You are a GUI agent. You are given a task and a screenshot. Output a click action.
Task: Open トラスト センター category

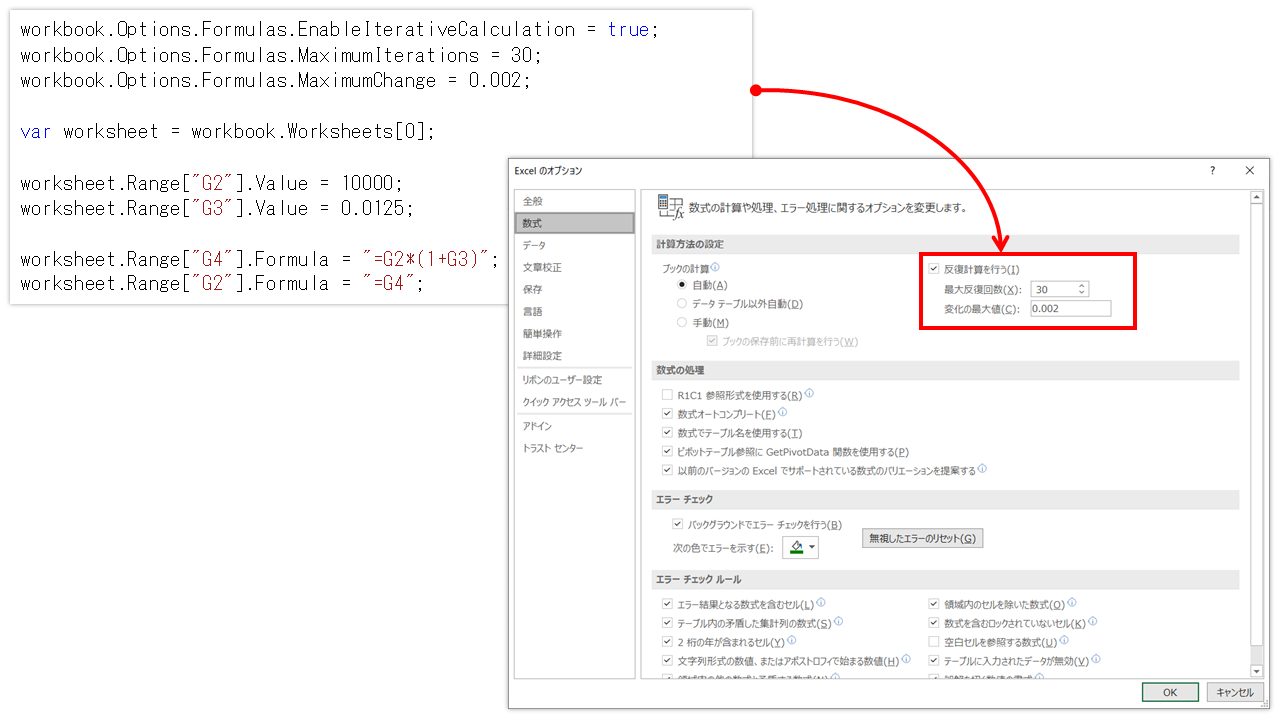pyautogui.click(x=575, y=448)
